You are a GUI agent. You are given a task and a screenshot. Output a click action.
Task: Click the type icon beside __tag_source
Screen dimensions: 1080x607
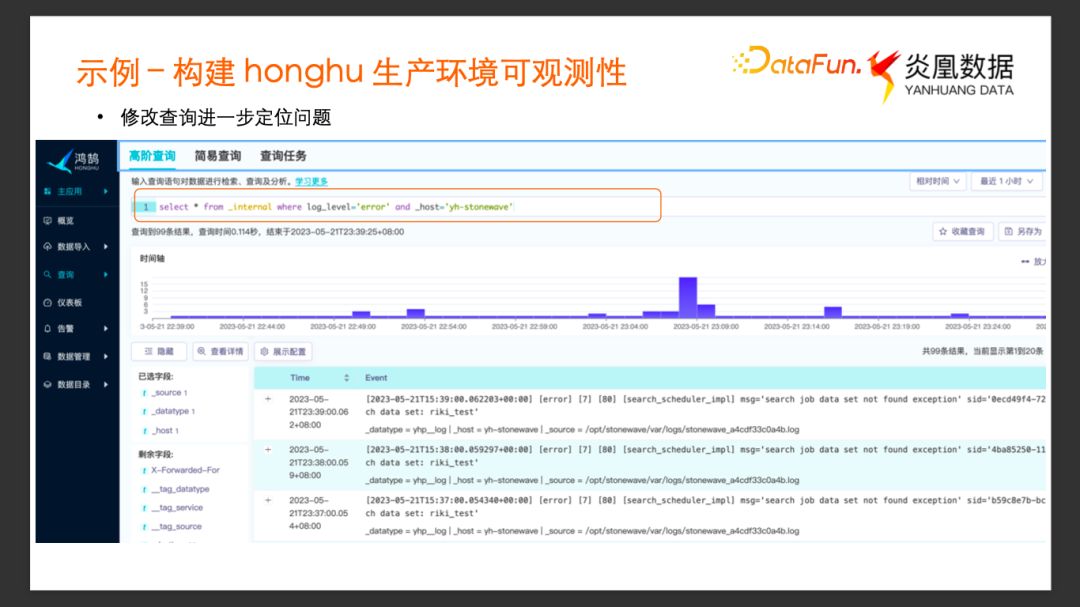click(145, 526)
